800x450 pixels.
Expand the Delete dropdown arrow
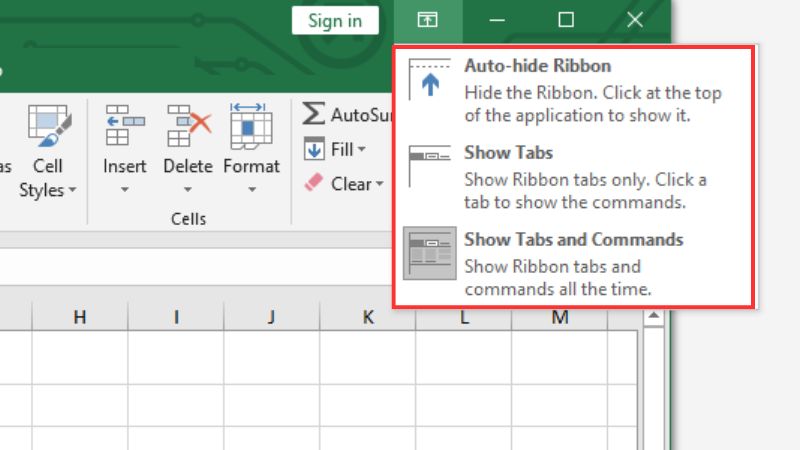[x=188, y=188]
